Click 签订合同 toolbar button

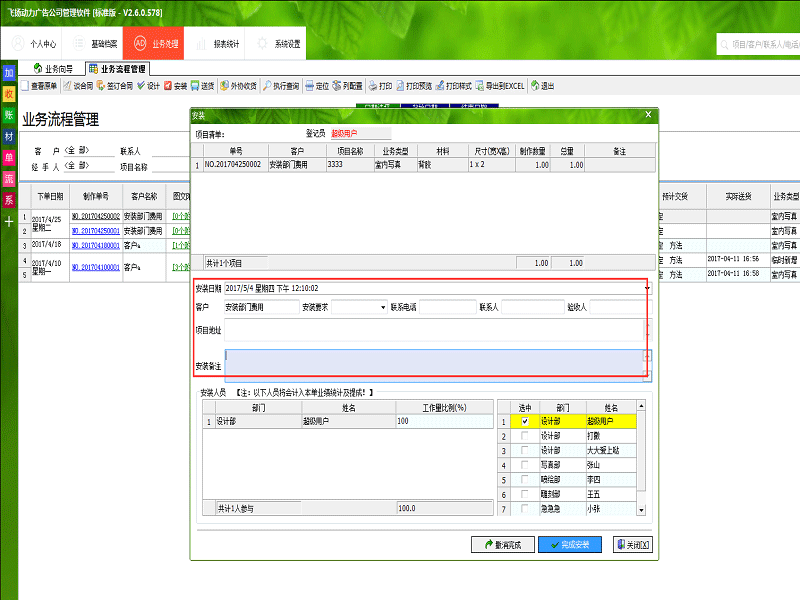pyautogui.click(x=115, y=86)
